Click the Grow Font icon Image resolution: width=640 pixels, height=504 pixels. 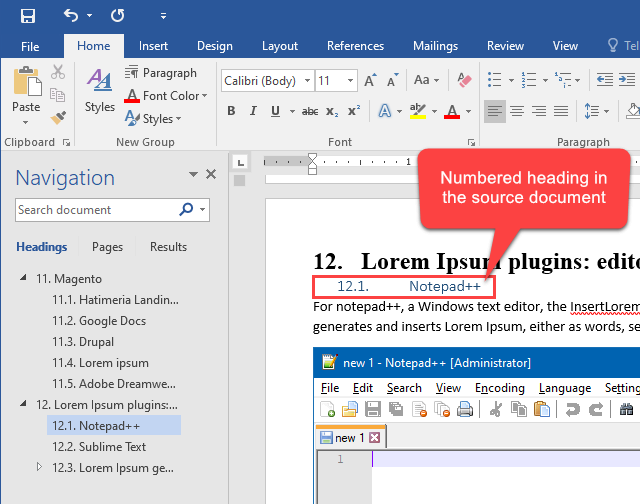[370, 80]
